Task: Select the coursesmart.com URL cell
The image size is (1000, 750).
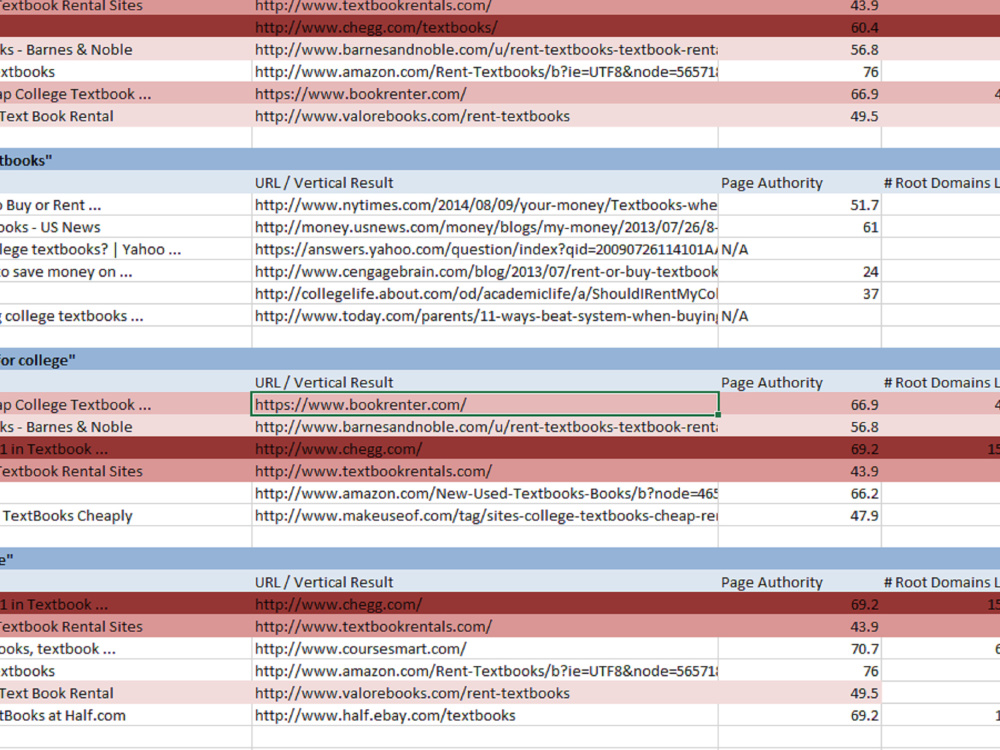Action: click(x=485, y=649)
